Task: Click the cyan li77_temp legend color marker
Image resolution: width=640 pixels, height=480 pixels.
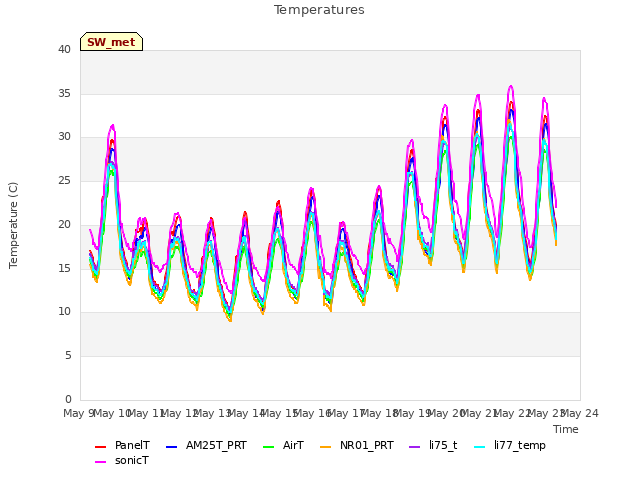Action: (x=480, y=447)
